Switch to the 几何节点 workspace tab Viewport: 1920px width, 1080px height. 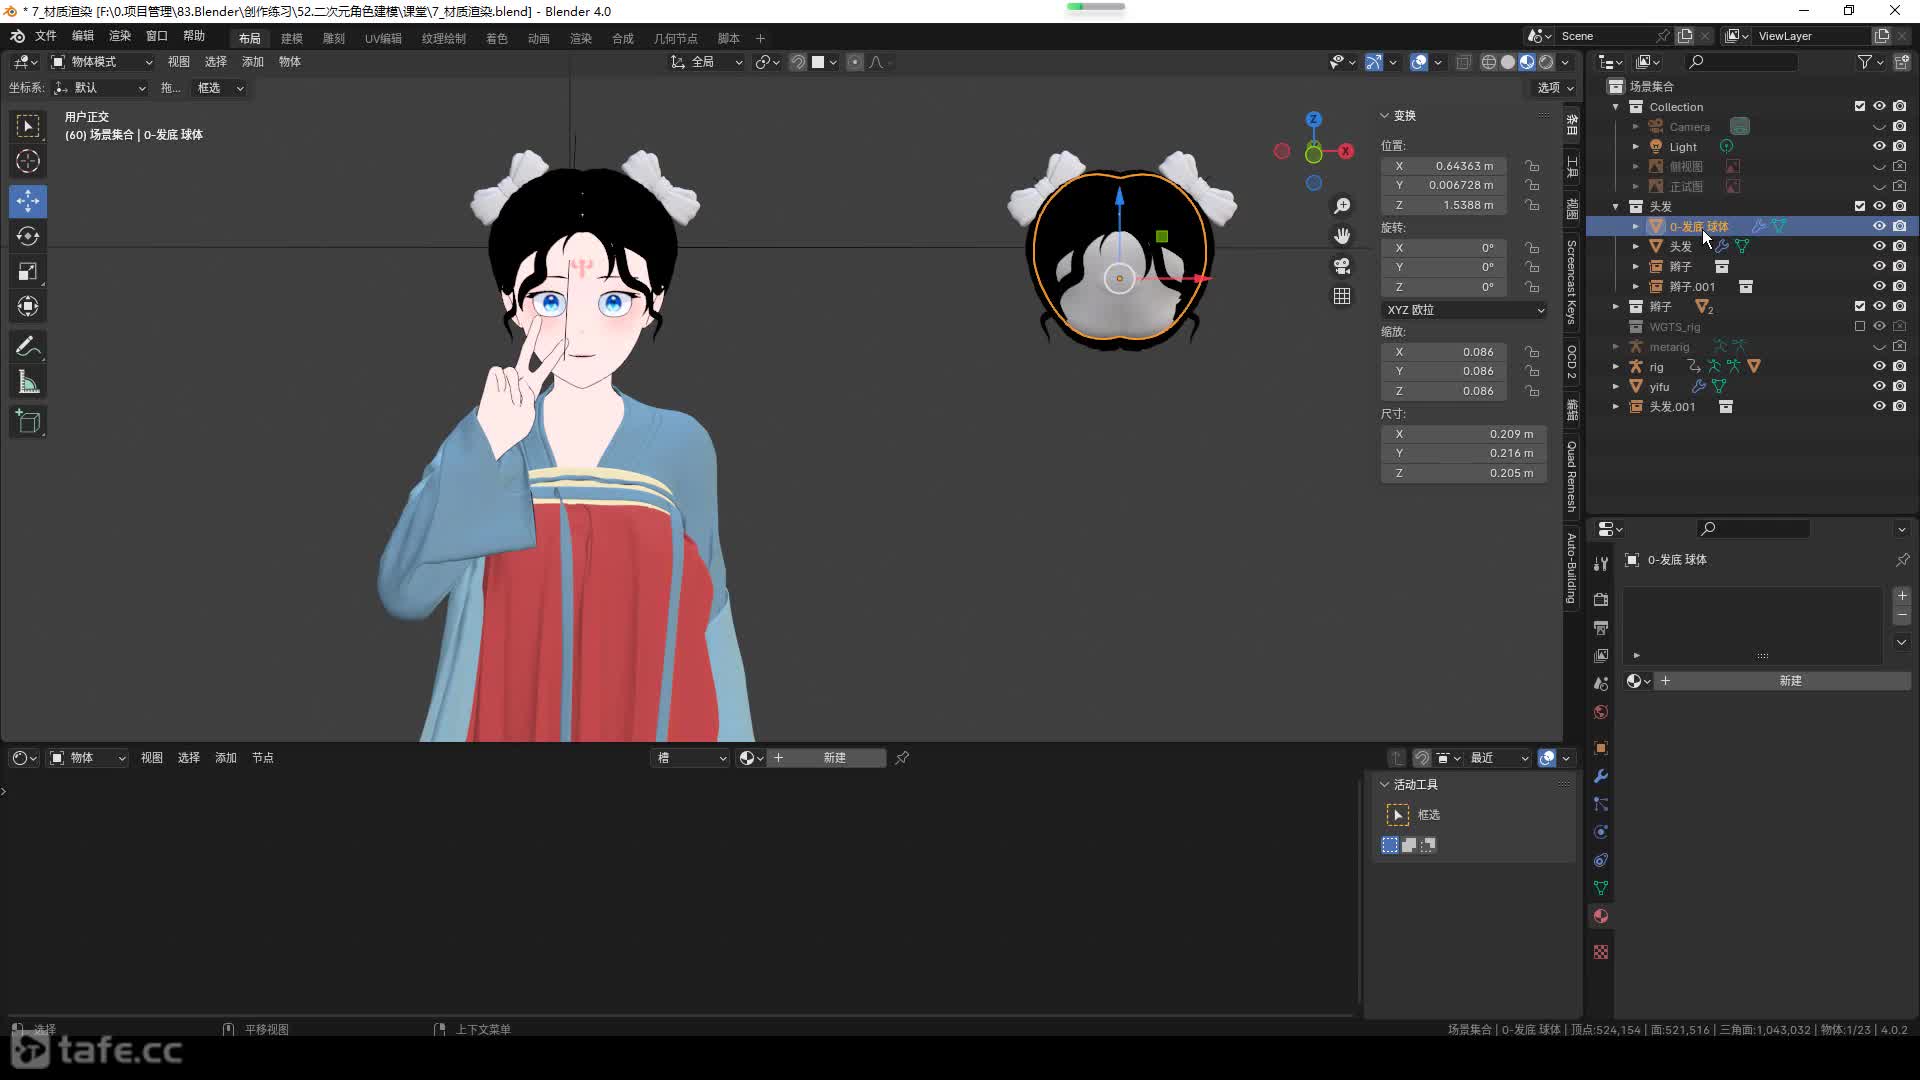click(x=676, y=38)
